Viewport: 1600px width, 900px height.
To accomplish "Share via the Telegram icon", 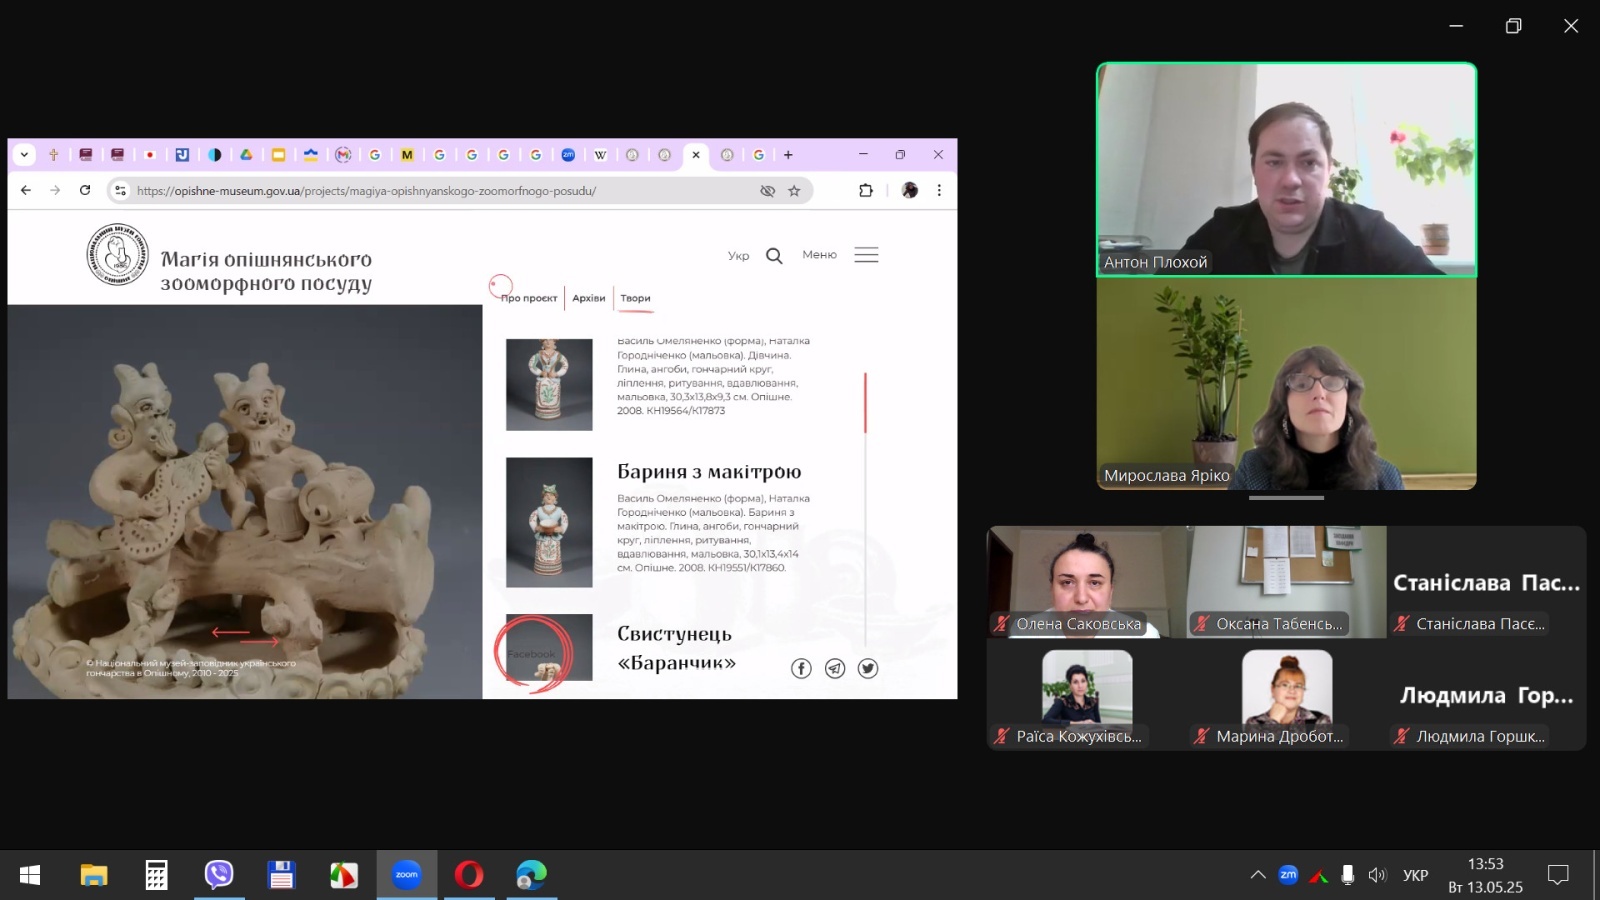I will tap(835, 669).
